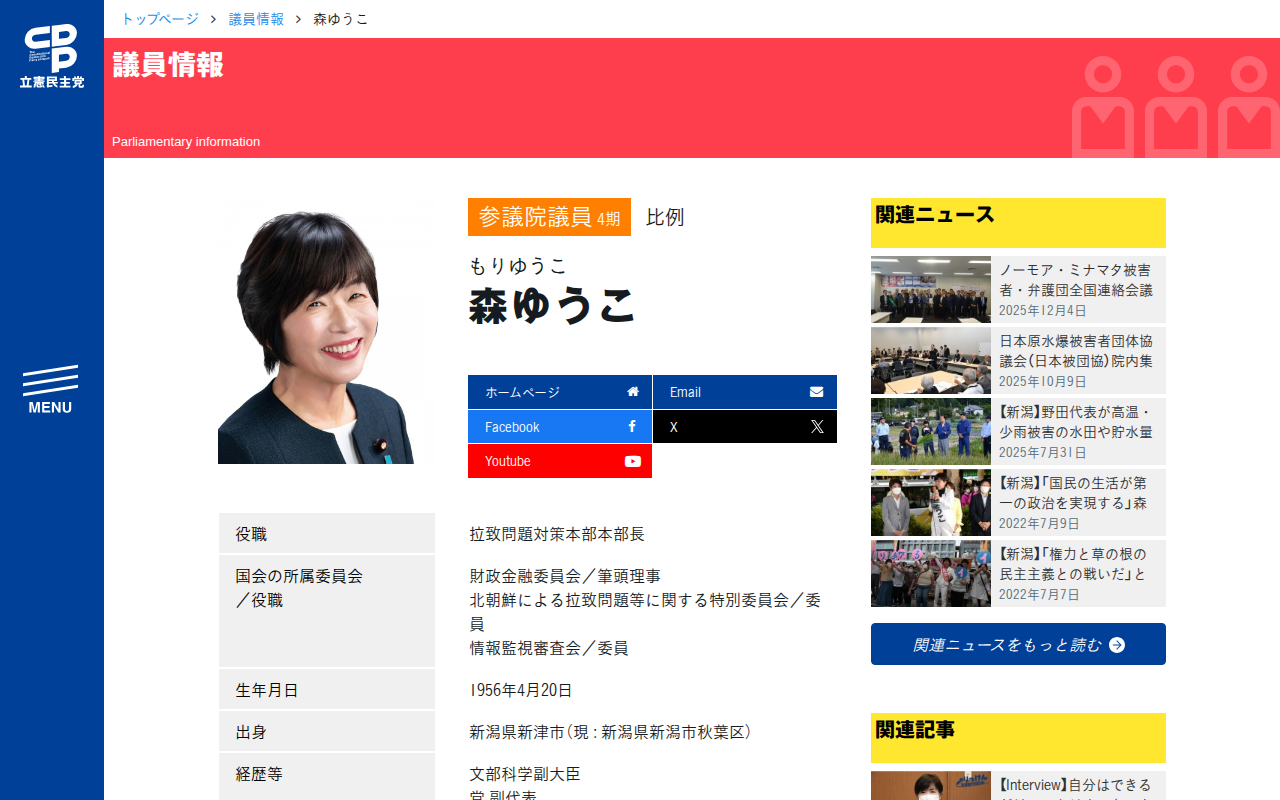Screen dimensions: 1280x800
Task: Open the Interview article thumbnail
Action: (931, 785)
